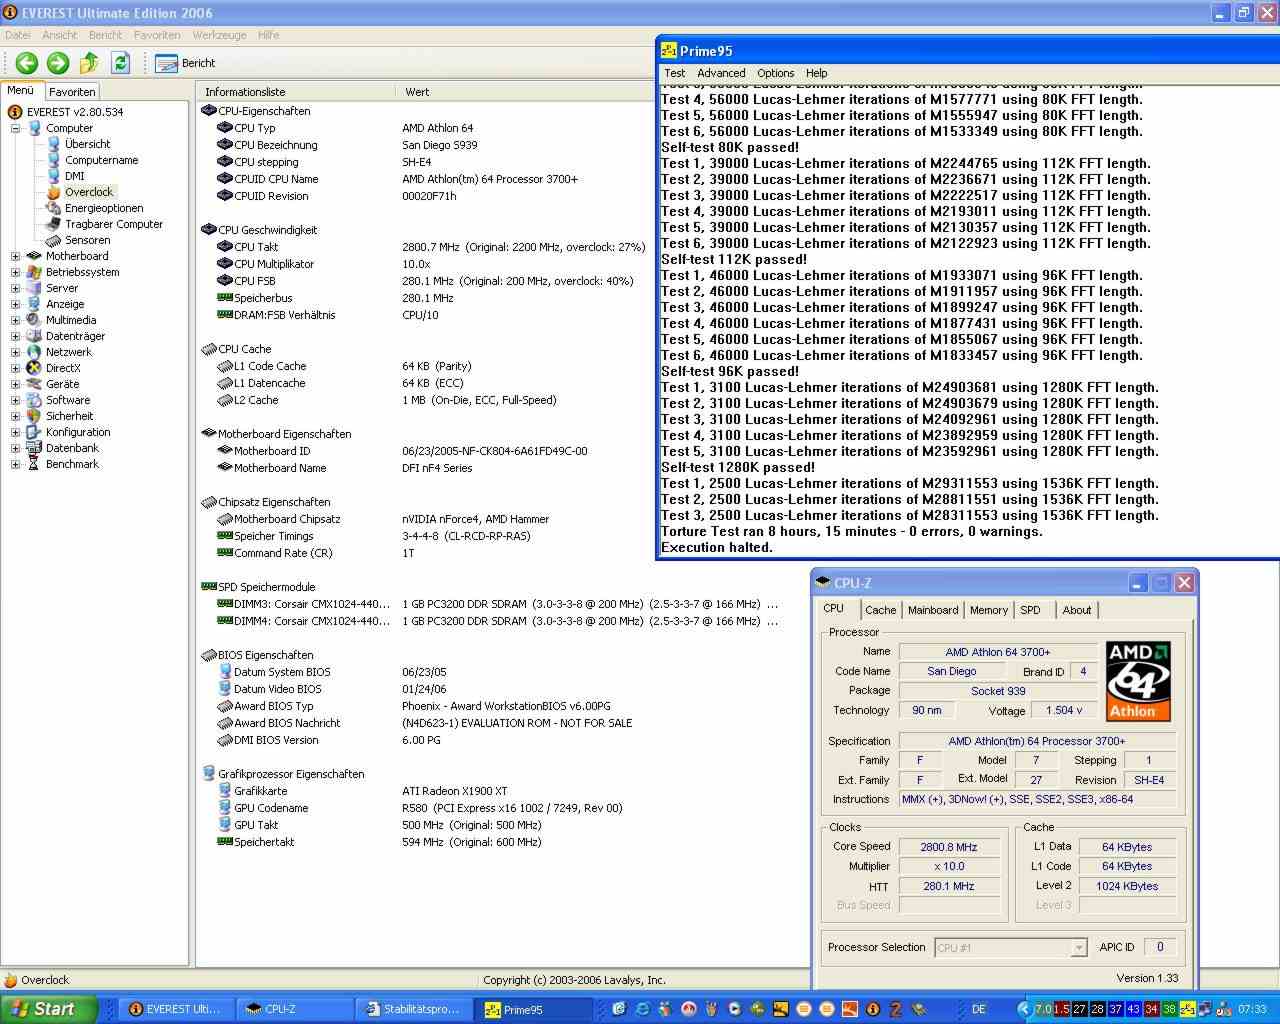The width and height of the screenshot is (1280, 1024).
Task: Click the Overclock flame icon in tree
Action: tap(54, 192)
